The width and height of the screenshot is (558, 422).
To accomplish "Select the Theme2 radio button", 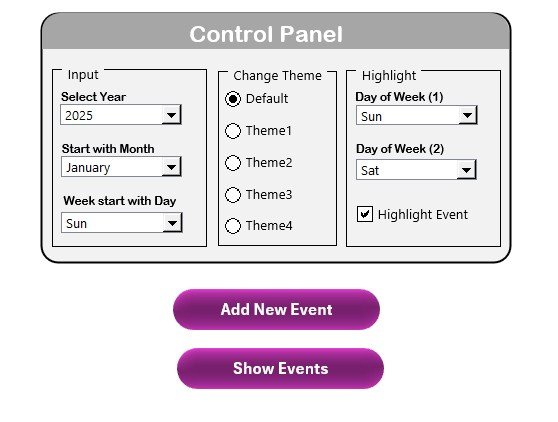I will click(233, 163).
